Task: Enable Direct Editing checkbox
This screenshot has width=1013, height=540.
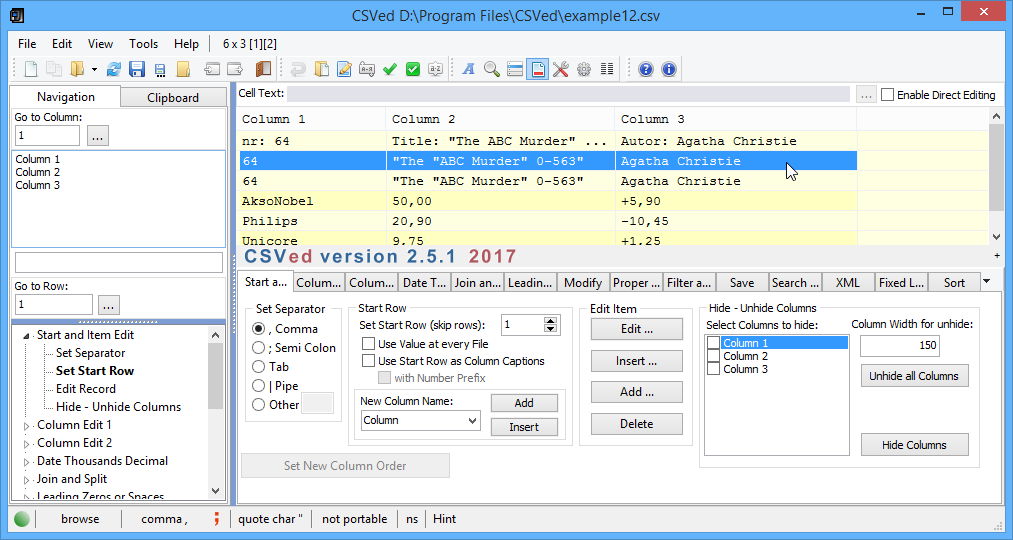Action: (x=888, y=95)
